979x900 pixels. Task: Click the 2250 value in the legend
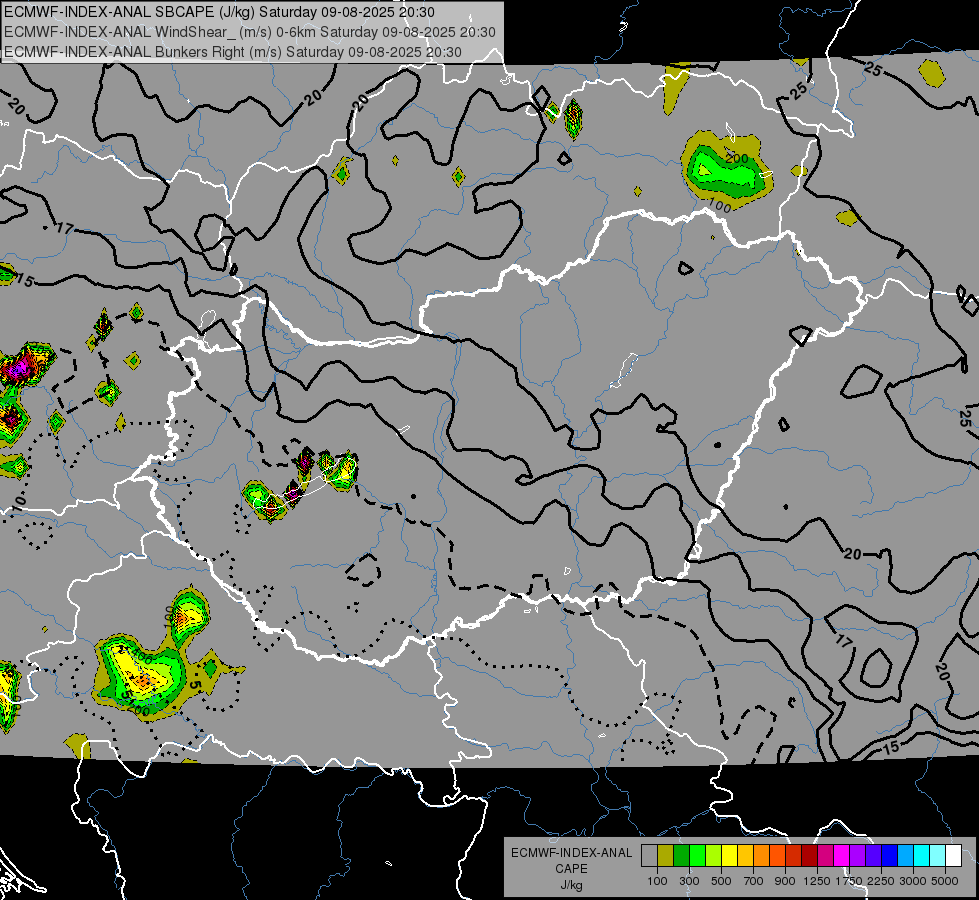tap(881, 881)
